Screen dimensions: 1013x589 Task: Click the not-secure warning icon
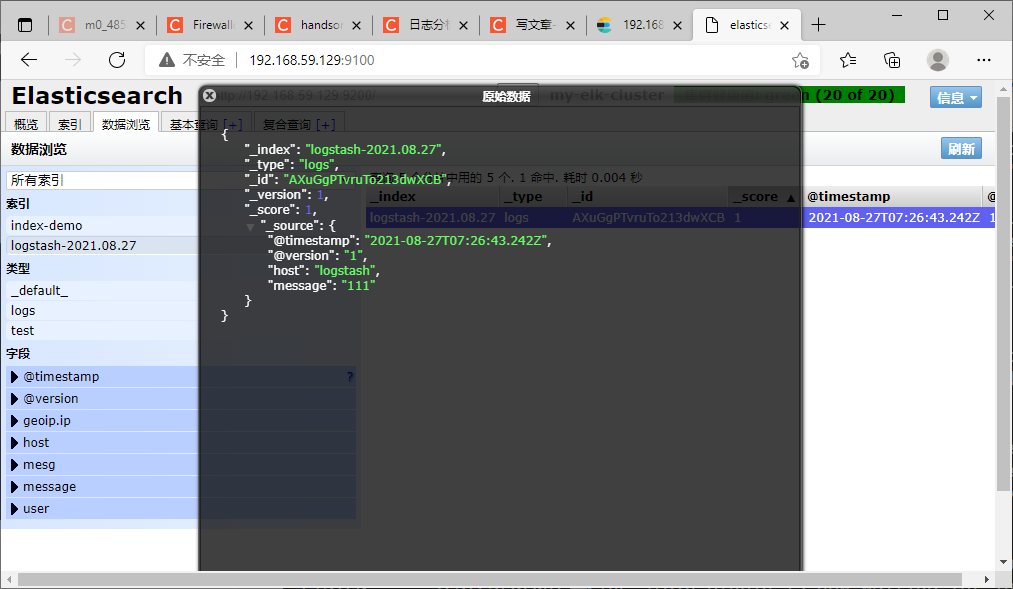[x=167, y=60]
